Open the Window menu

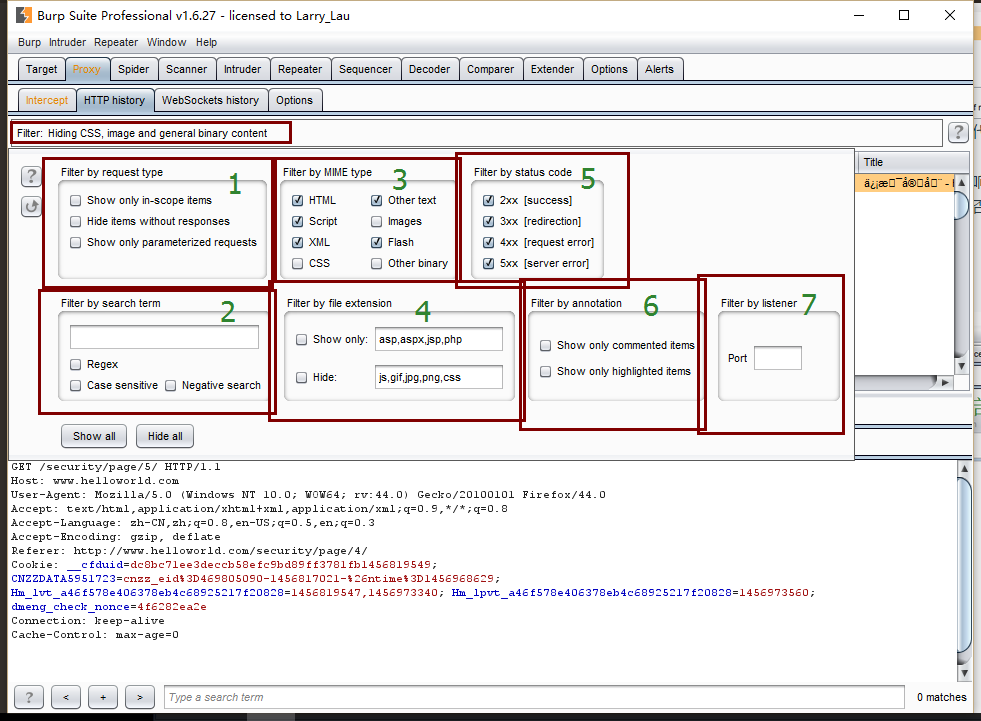(x=166, y=42)
